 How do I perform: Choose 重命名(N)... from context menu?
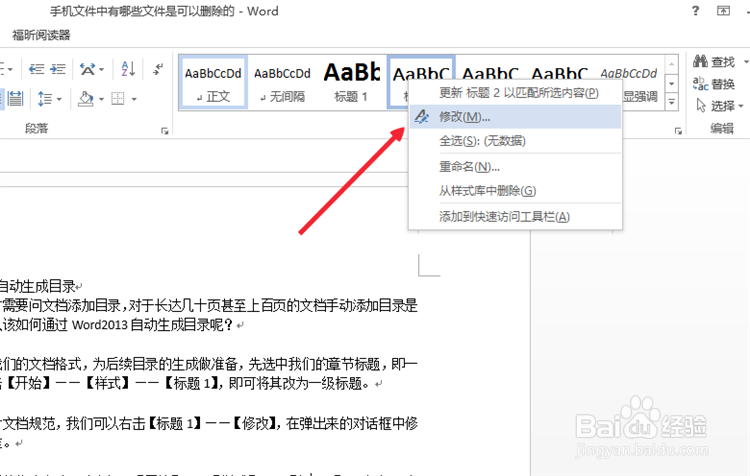point(516,167)
